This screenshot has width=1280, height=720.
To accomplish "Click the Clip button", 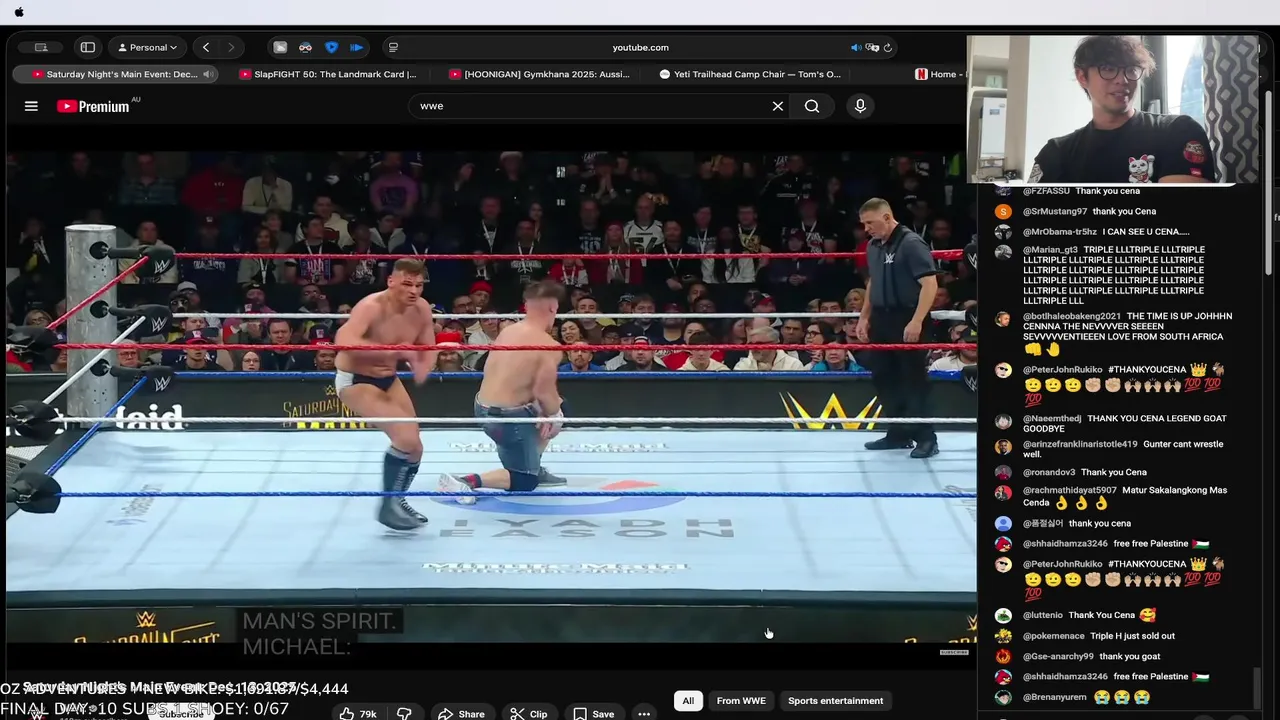I will click(x=529, y=713).
